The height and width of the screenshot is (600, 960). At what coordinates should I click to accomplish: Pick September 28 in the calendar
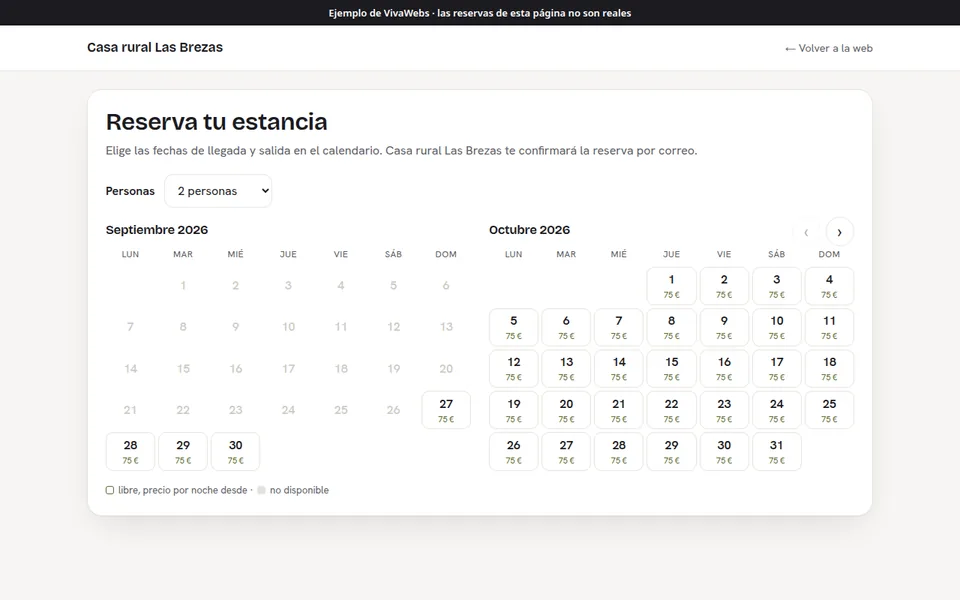pos(130,452)
